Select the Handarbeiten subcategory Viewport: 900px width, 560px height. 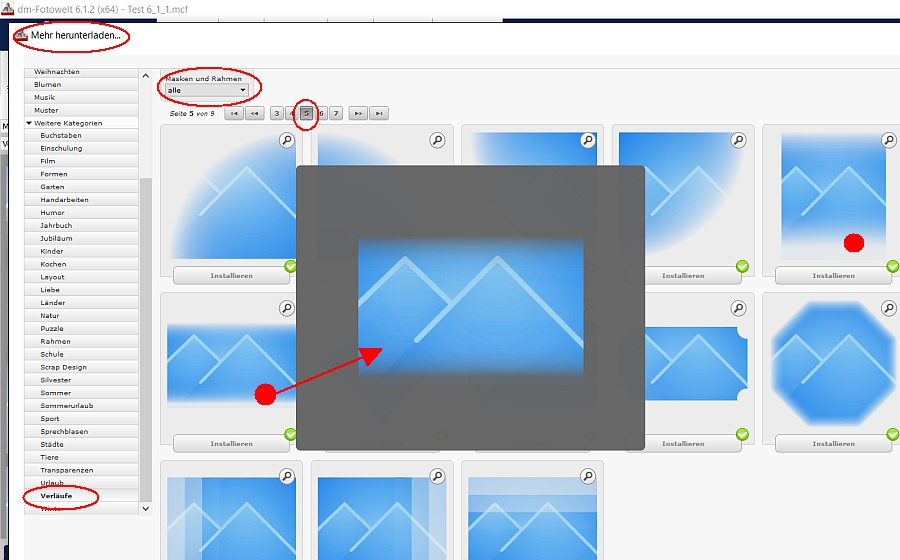click(x=82, y=200)
